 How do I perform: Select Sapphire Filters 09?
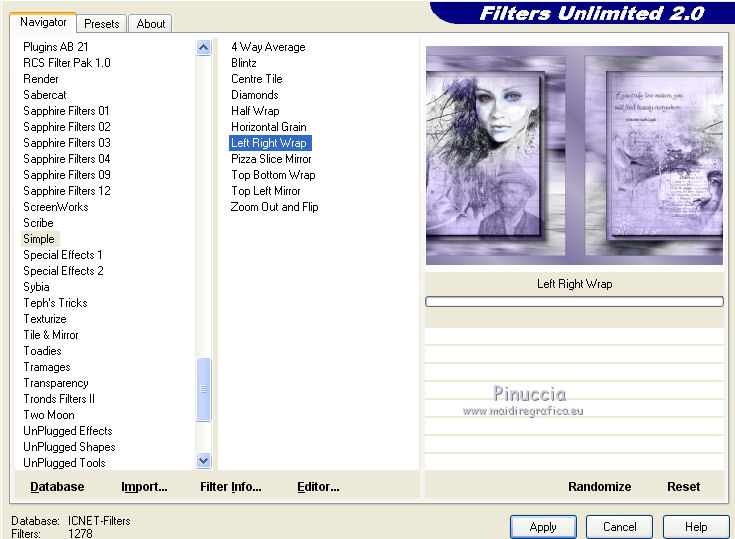click(67, 174)
